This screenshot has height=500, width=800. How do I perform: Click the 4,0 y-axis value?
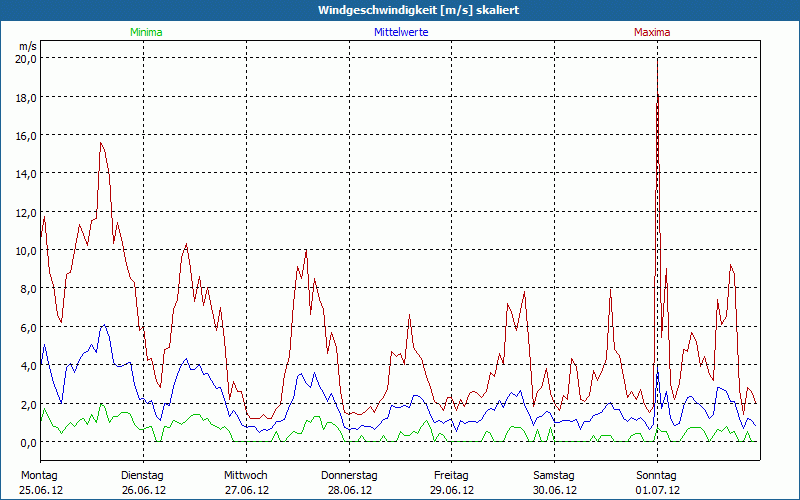(x=29, y=366)
